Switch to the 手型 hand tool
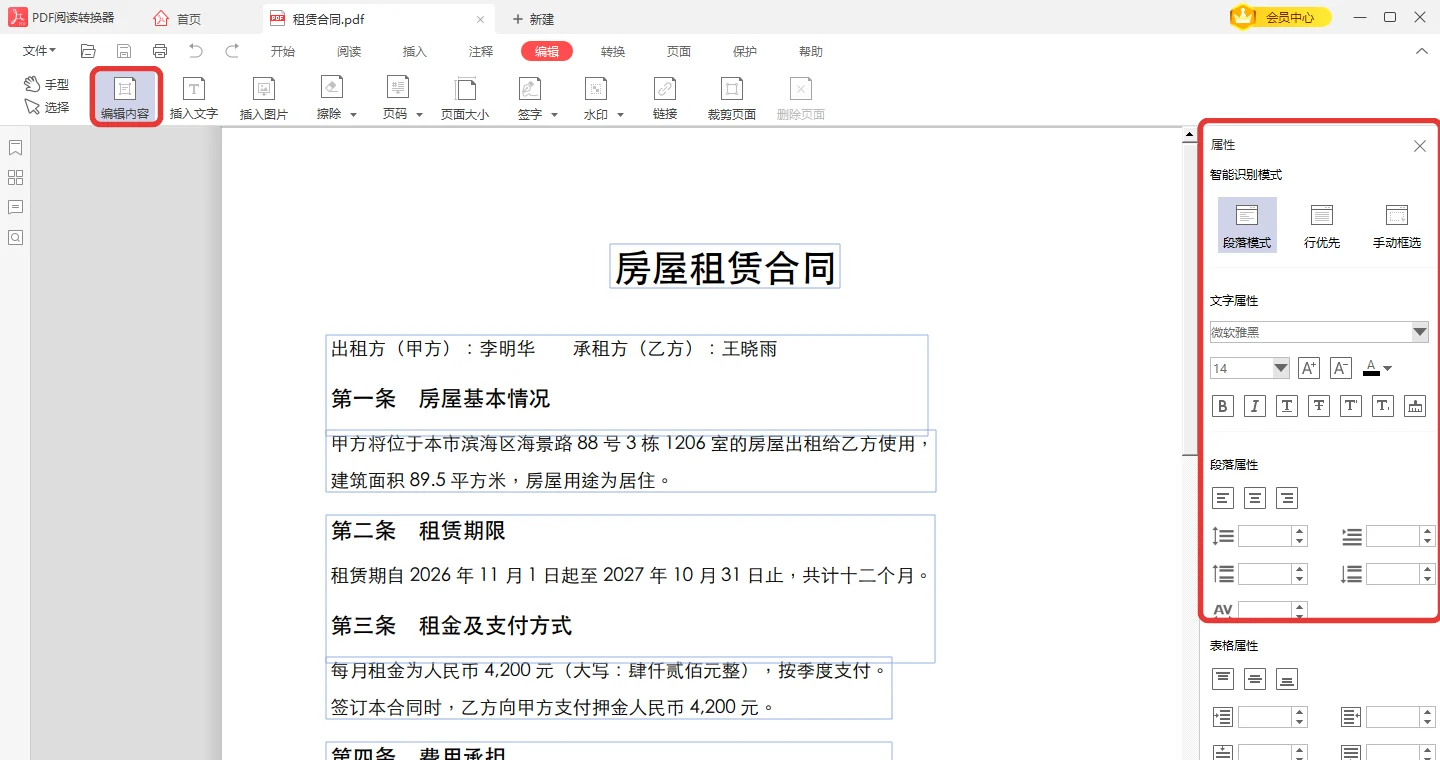 pos(47,85)
